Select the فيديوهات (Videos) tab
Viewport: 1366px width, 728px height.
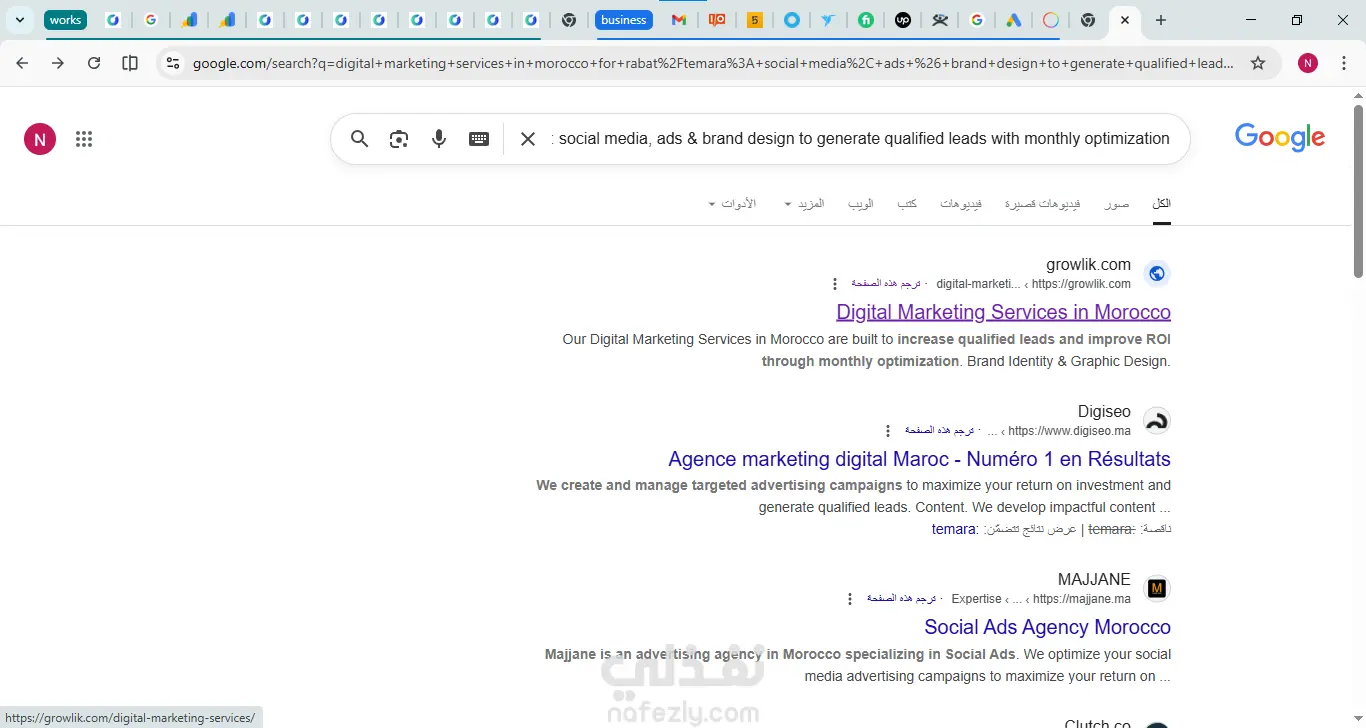[961, 204]
